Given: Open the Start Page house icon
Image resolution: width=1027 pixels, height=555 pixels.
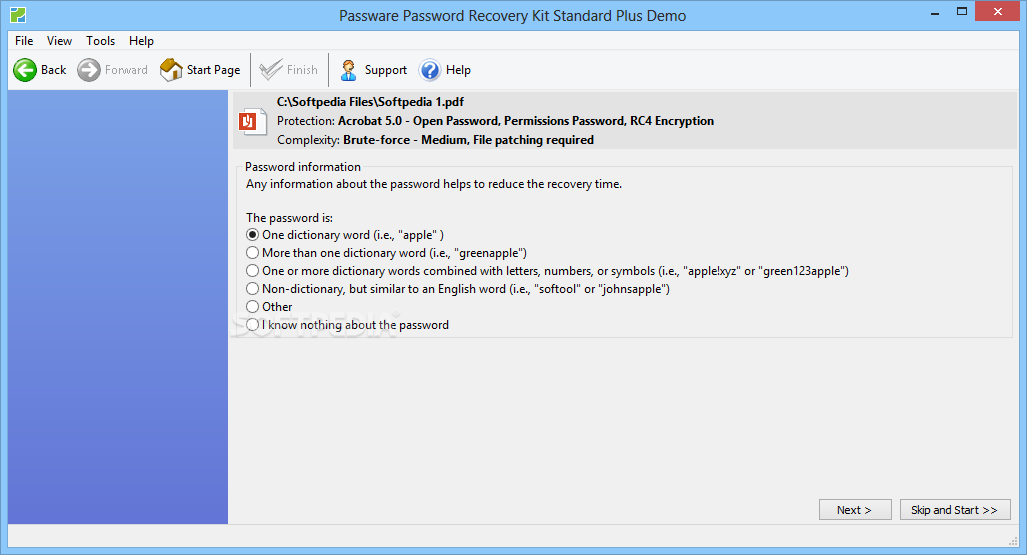Looking at the screenshot, I should pos(171,69).
